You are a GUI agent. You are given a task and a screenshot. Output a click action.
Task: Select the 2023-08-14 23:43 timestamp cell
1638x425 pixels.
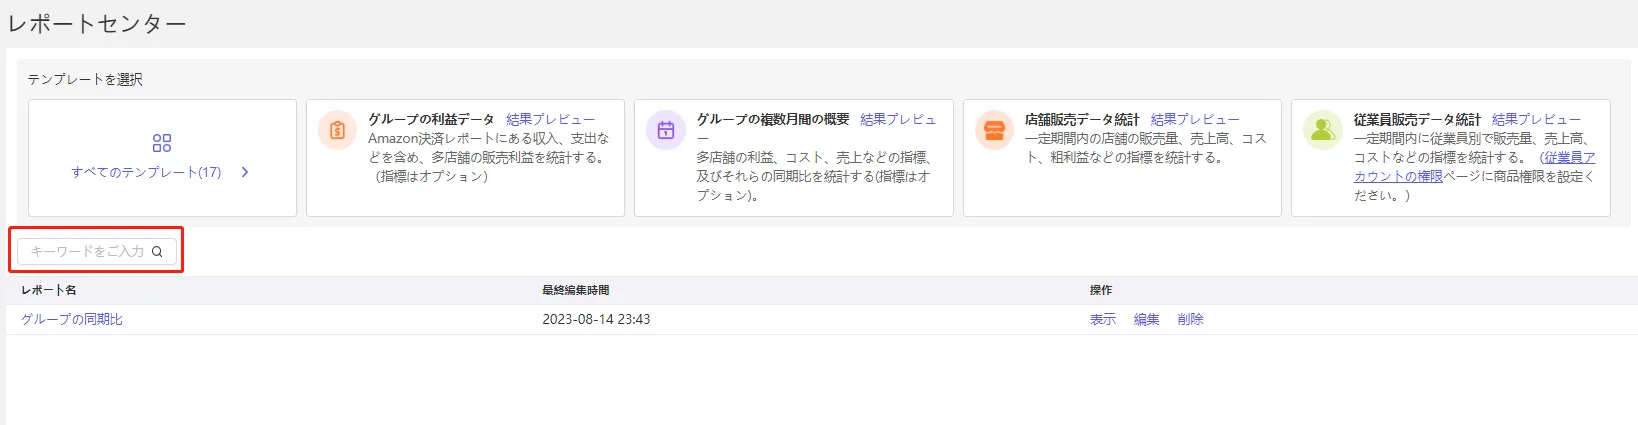pos(597,319)
